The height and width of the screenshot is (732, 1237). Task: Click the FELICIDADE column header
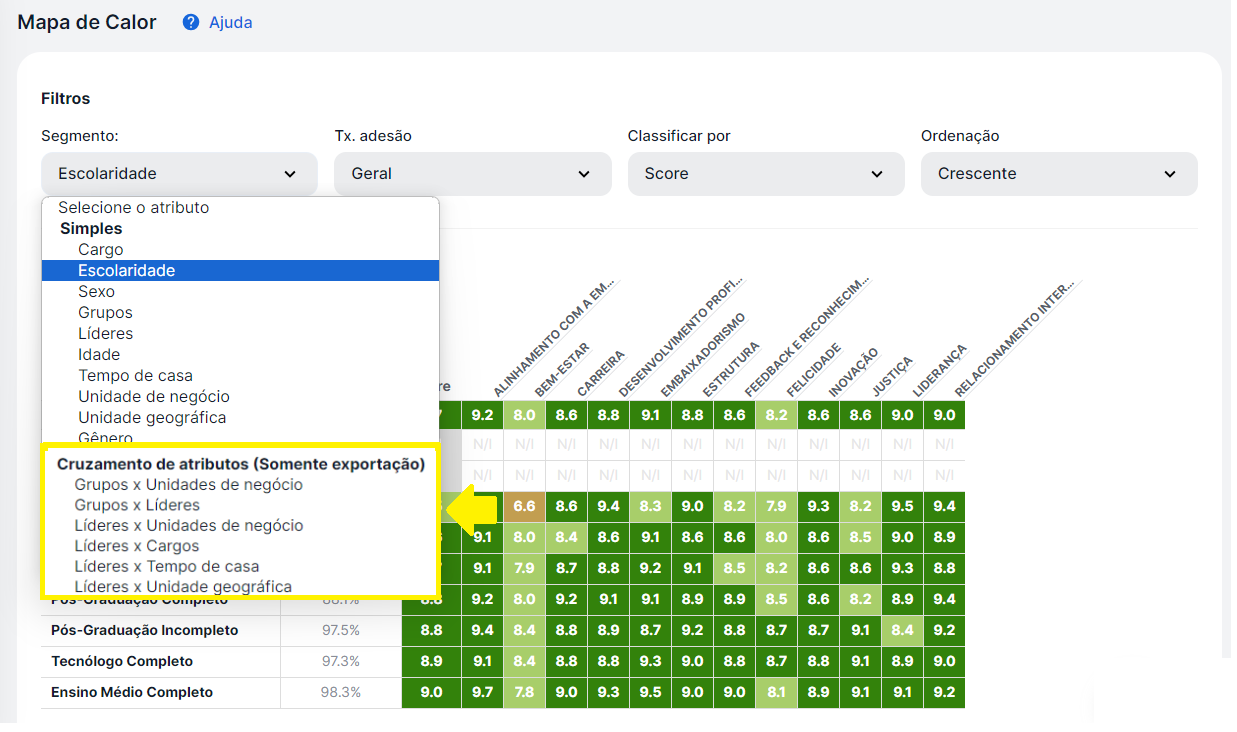tap(813, 371)
